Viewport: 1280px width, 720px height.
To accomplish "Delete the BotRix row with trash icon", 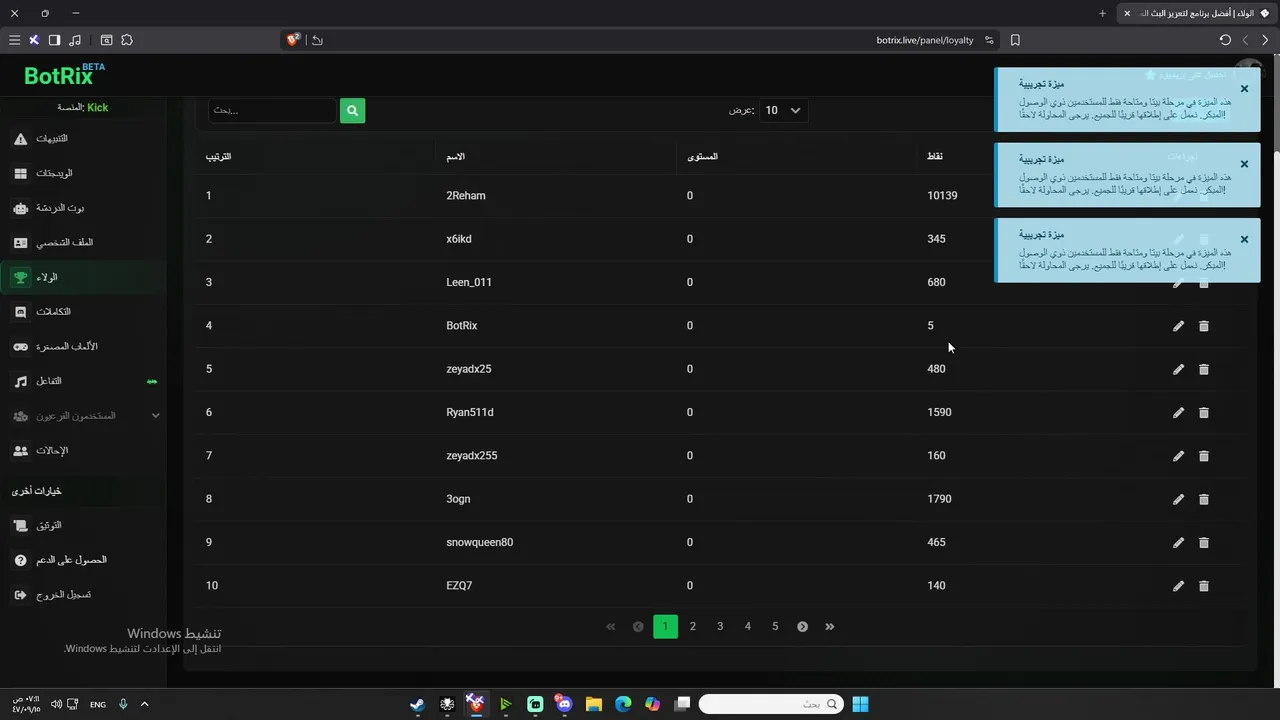I will (1204, 326).
